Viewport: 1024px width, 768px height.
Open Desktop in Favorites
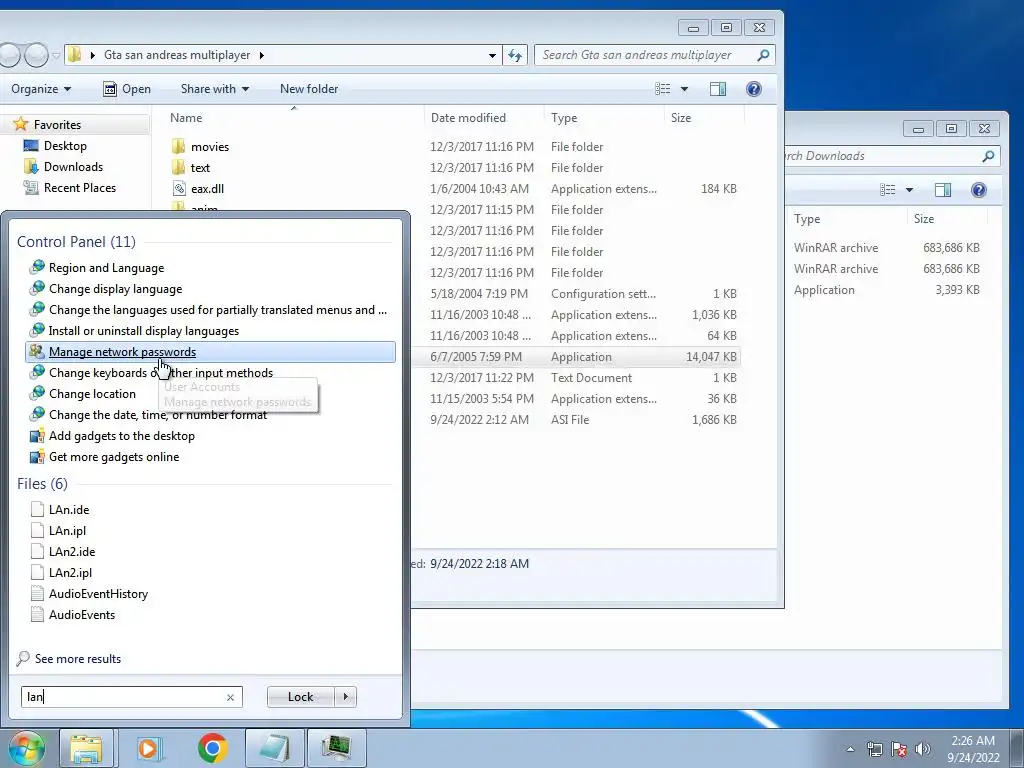[65, 146]
